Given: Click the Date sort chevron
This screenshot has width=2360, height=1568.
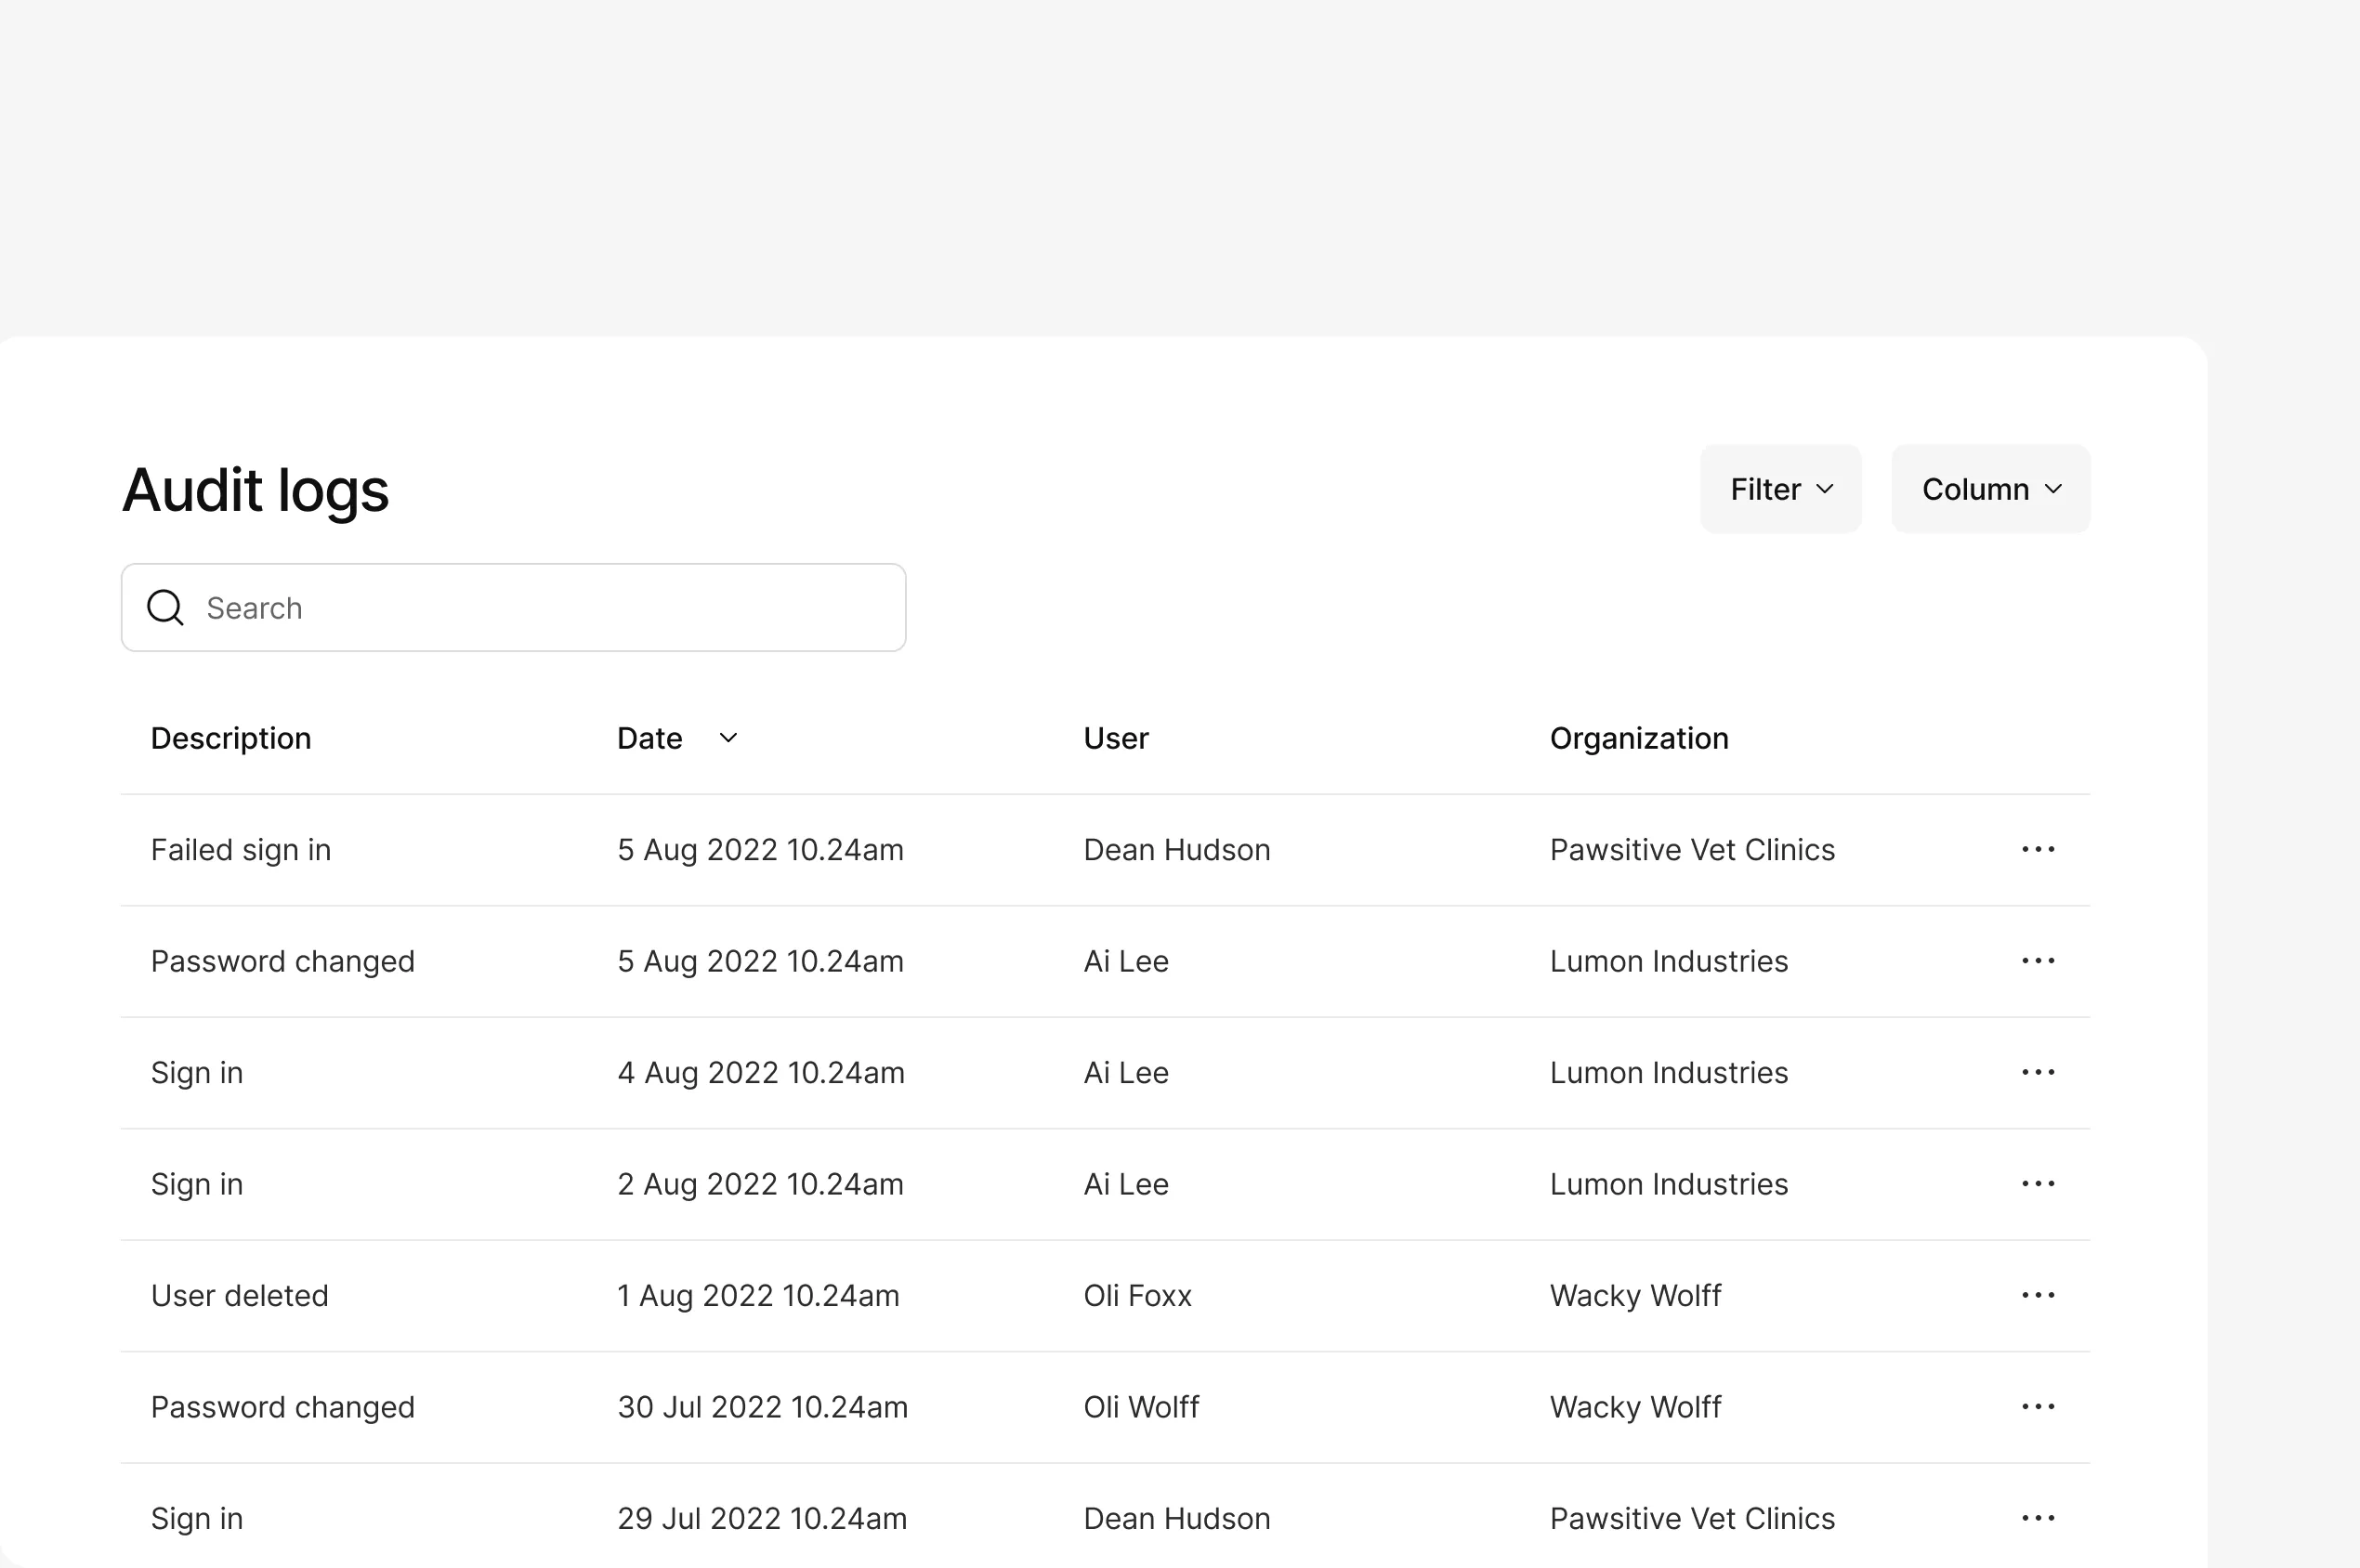Looking at the screenshot, I should tap(727, 738).
